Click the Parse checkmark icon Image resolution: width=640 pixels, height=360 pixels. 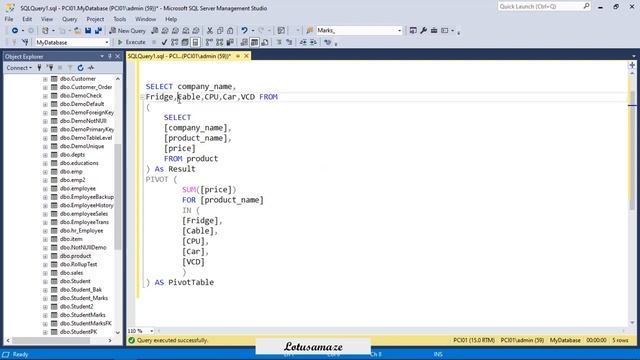coord(164,42)
